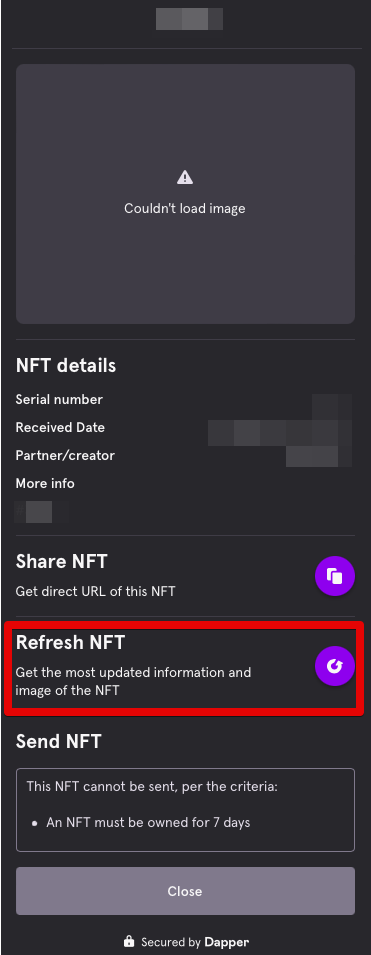Click the empty NFT image placeholder
This screenshot has width=371, height=955.
[185, 194]
